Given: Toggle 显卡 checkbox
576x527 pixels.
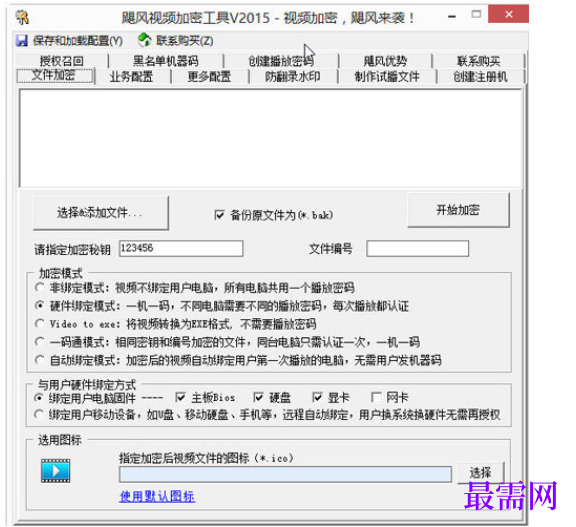Looking at the screenshot, I should coord(317,397).
